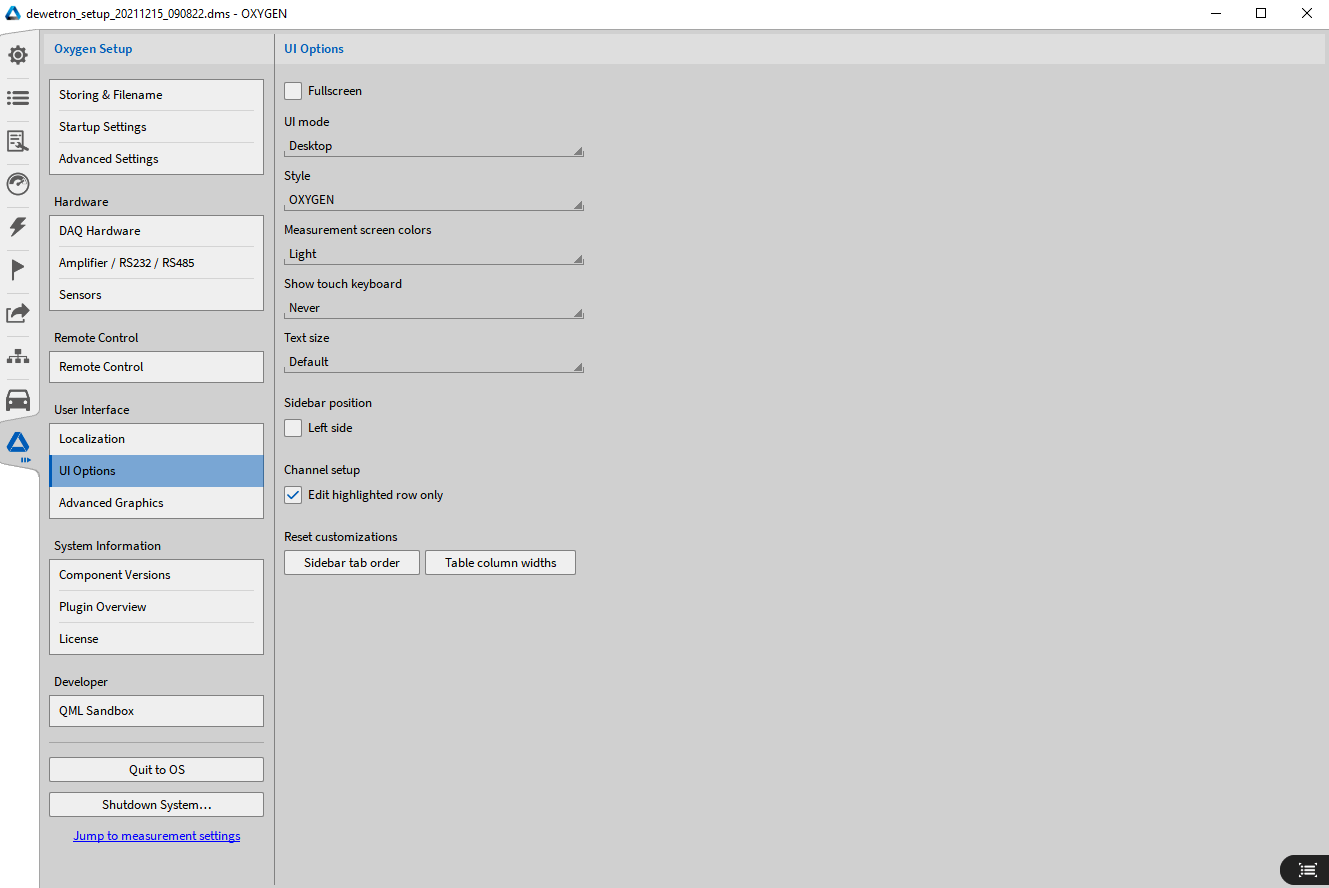Go to DAQ Hardware settings
1329x888 pixels.
coord(156,231)
